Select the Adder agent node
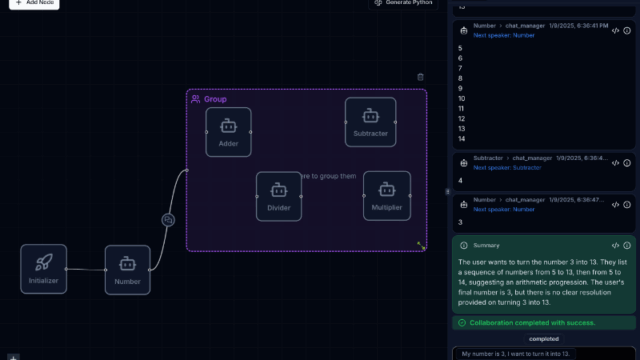The width and height of the screenshot is (640, 360). (228, 132)
